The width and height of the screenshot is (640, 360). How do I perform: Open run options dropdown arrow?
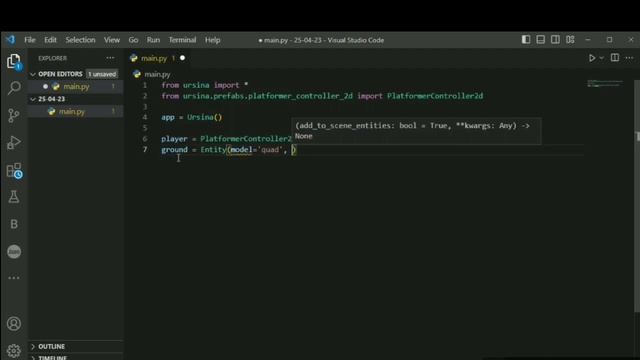[x=601, y=58]
